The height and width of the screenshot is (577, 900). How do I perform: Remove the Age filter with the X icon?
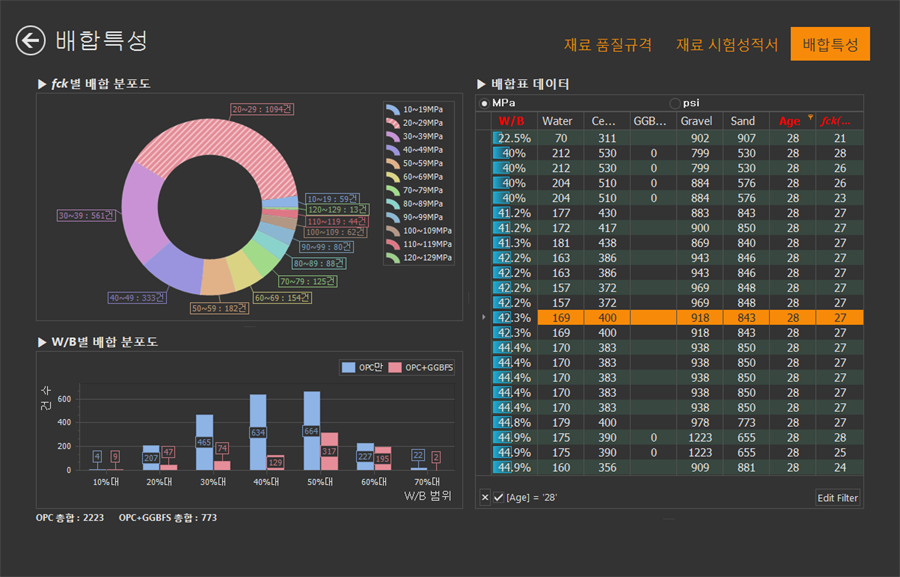point(485,497)
